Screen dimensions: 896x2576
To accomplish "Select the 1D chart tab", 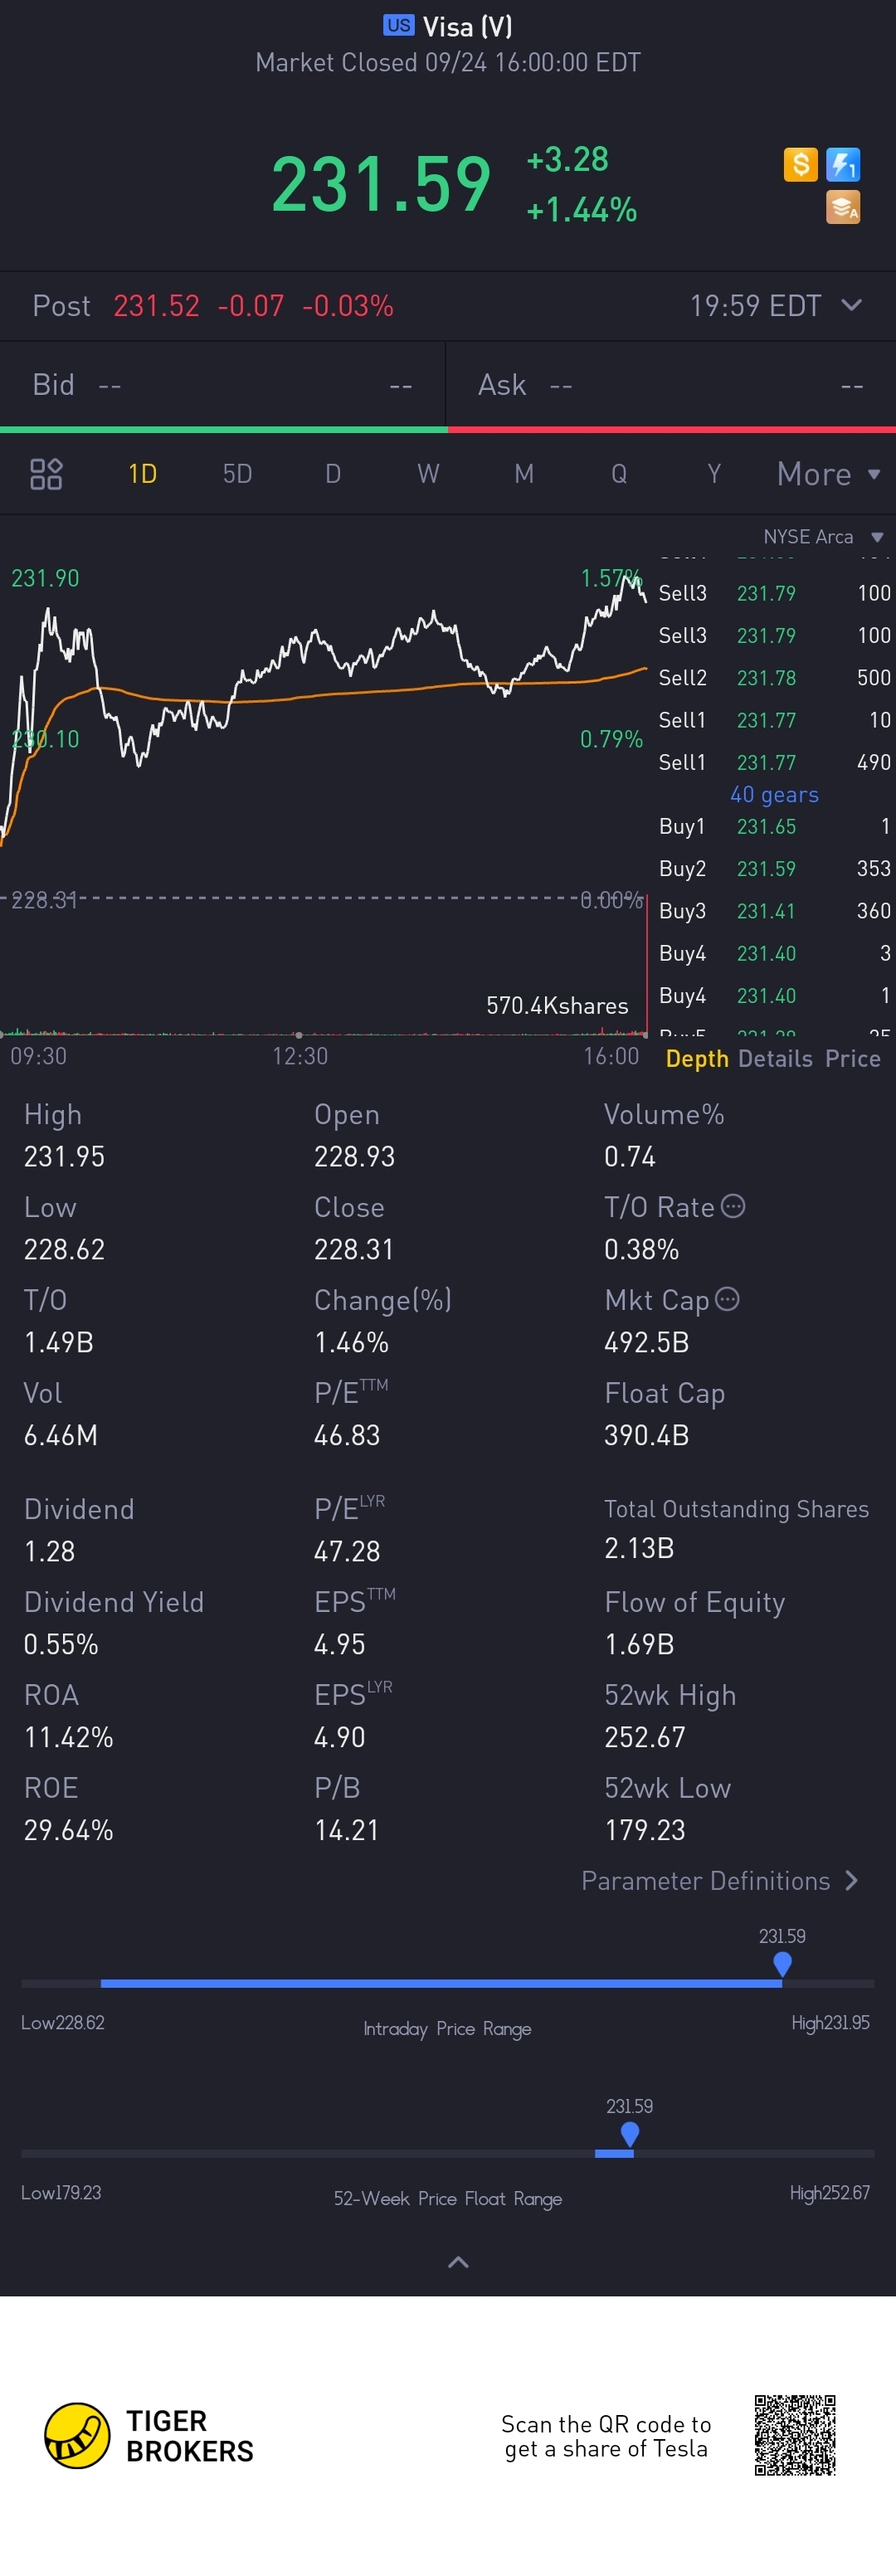I will coord(142,473).
